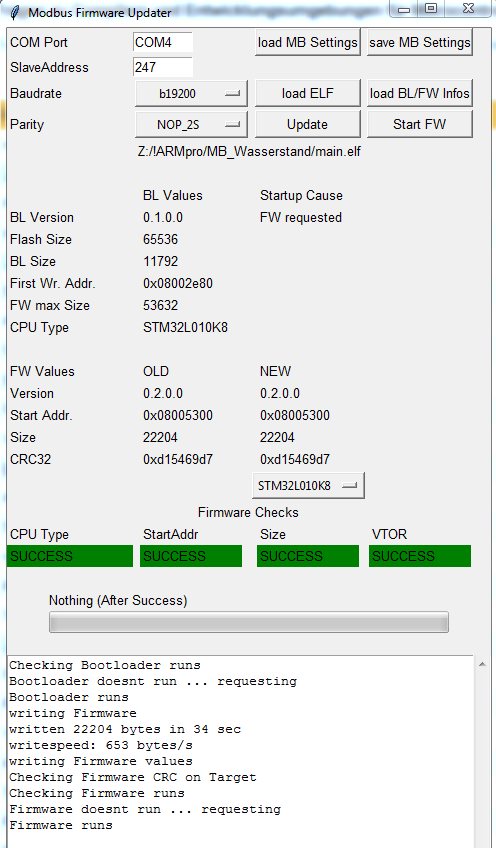Click the load ELF button

308,94
